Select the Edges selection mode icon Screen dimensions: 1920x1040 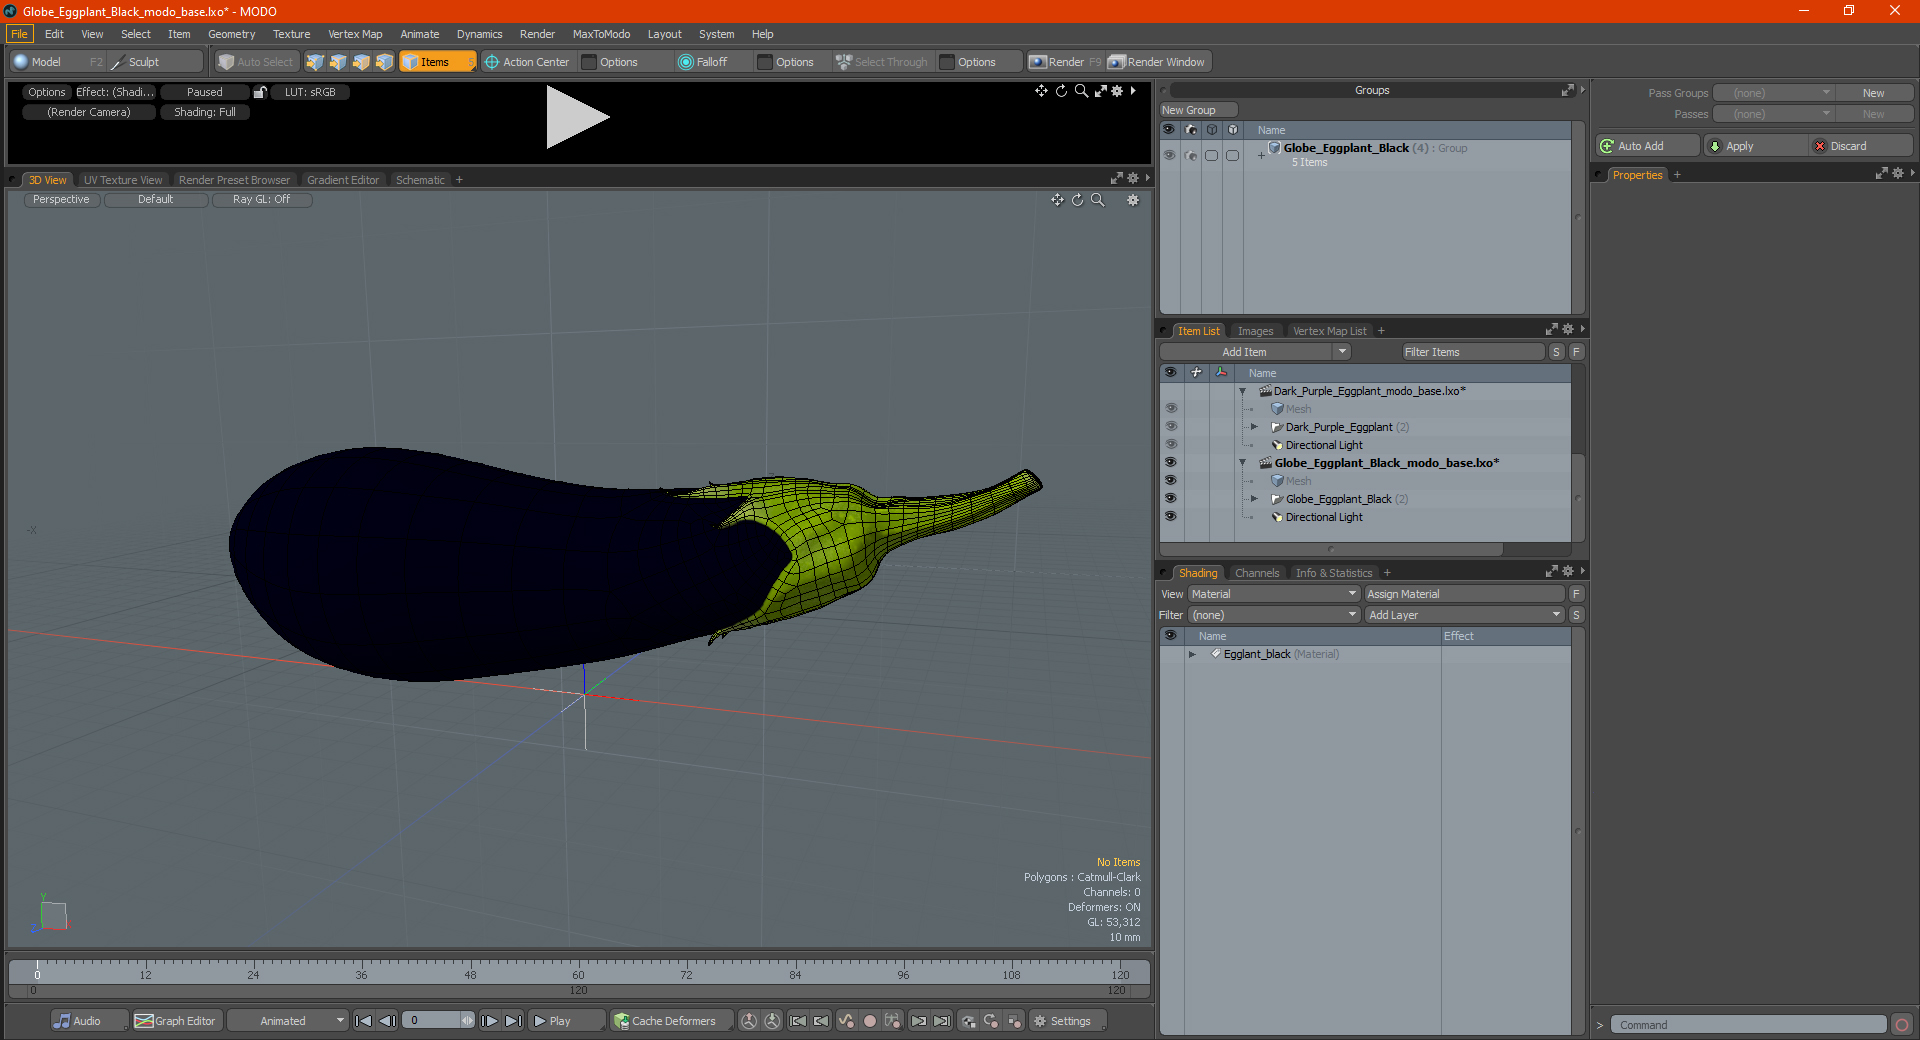[338, 62]
